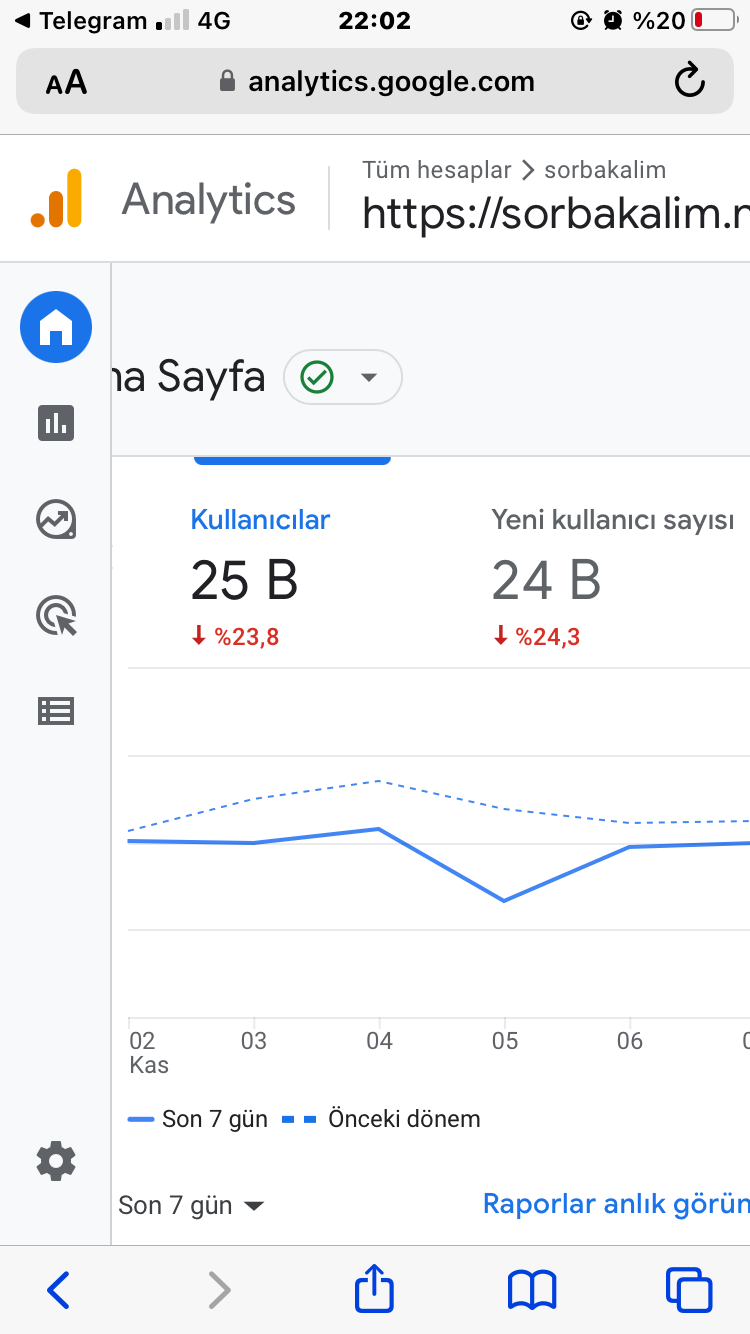750x1334 pixels.
Task: Open the Explore icon in sidebar
Action: coord(56,519)
